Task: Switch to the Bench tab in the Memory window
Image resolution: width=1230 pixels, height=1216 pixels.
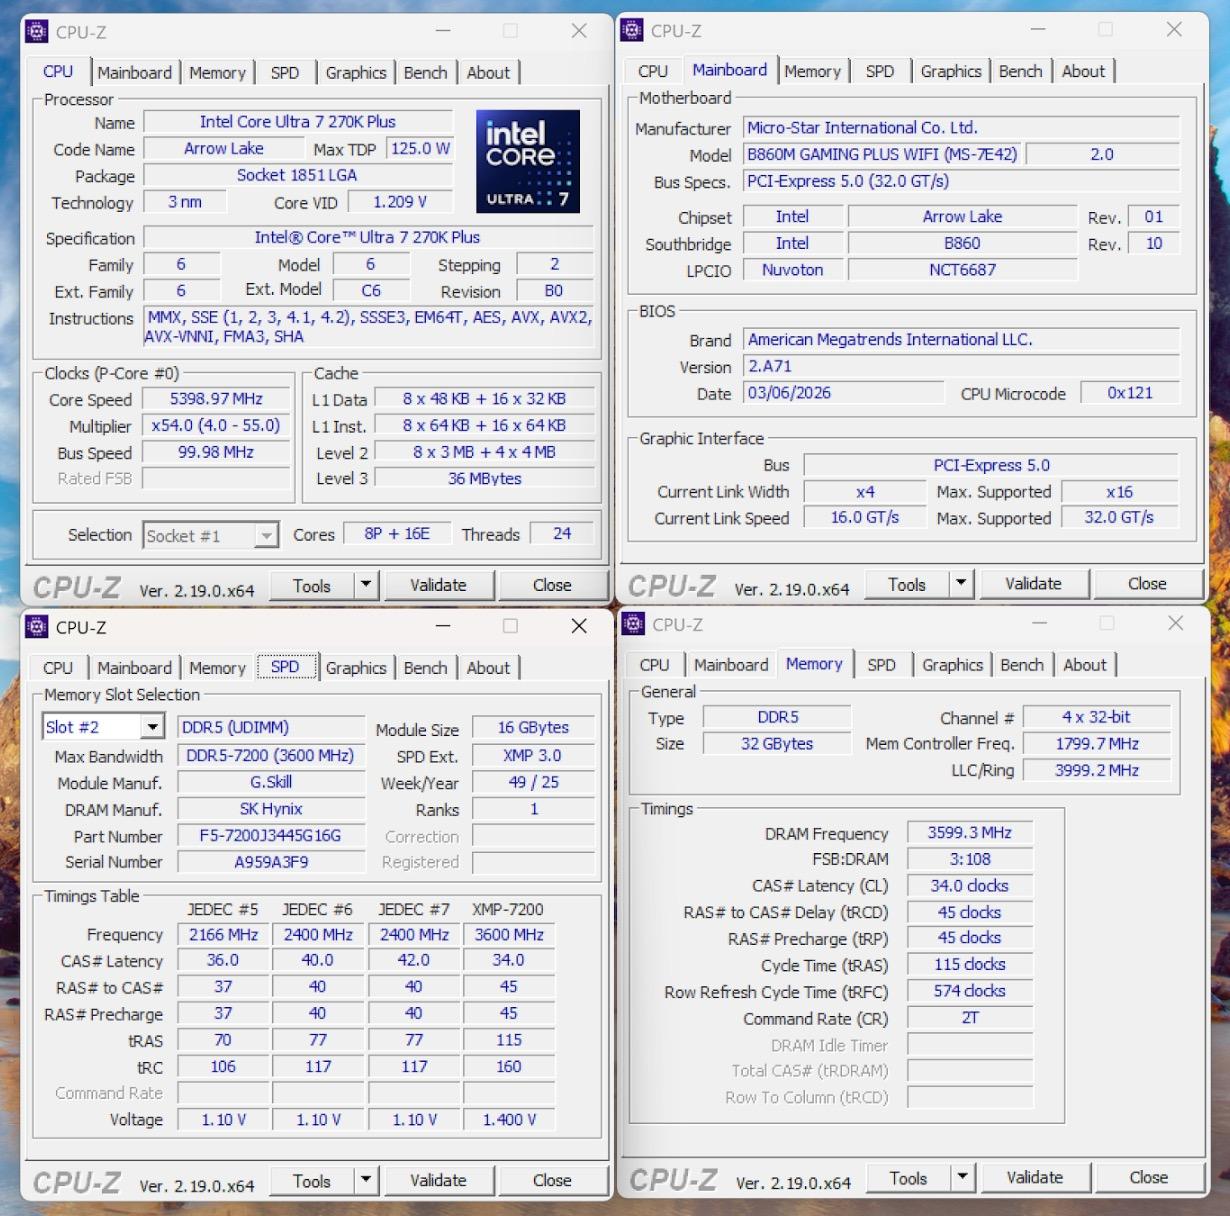Action: [x=1022, y=664]
